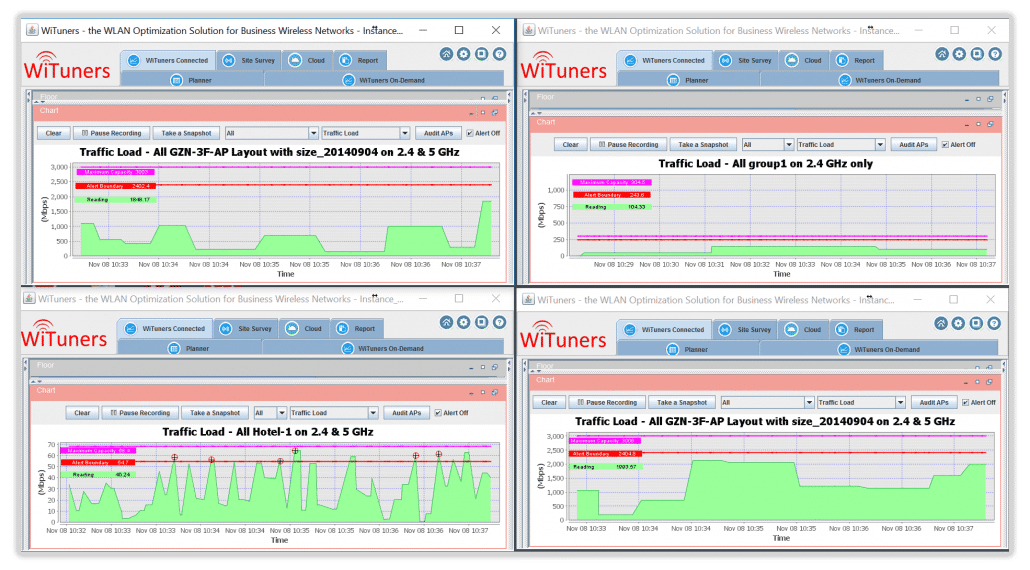Take a Snapshot in Hotel-1 window
Image resolution: width=1030 pixels, height=570 pixels.
pos(215,413)
